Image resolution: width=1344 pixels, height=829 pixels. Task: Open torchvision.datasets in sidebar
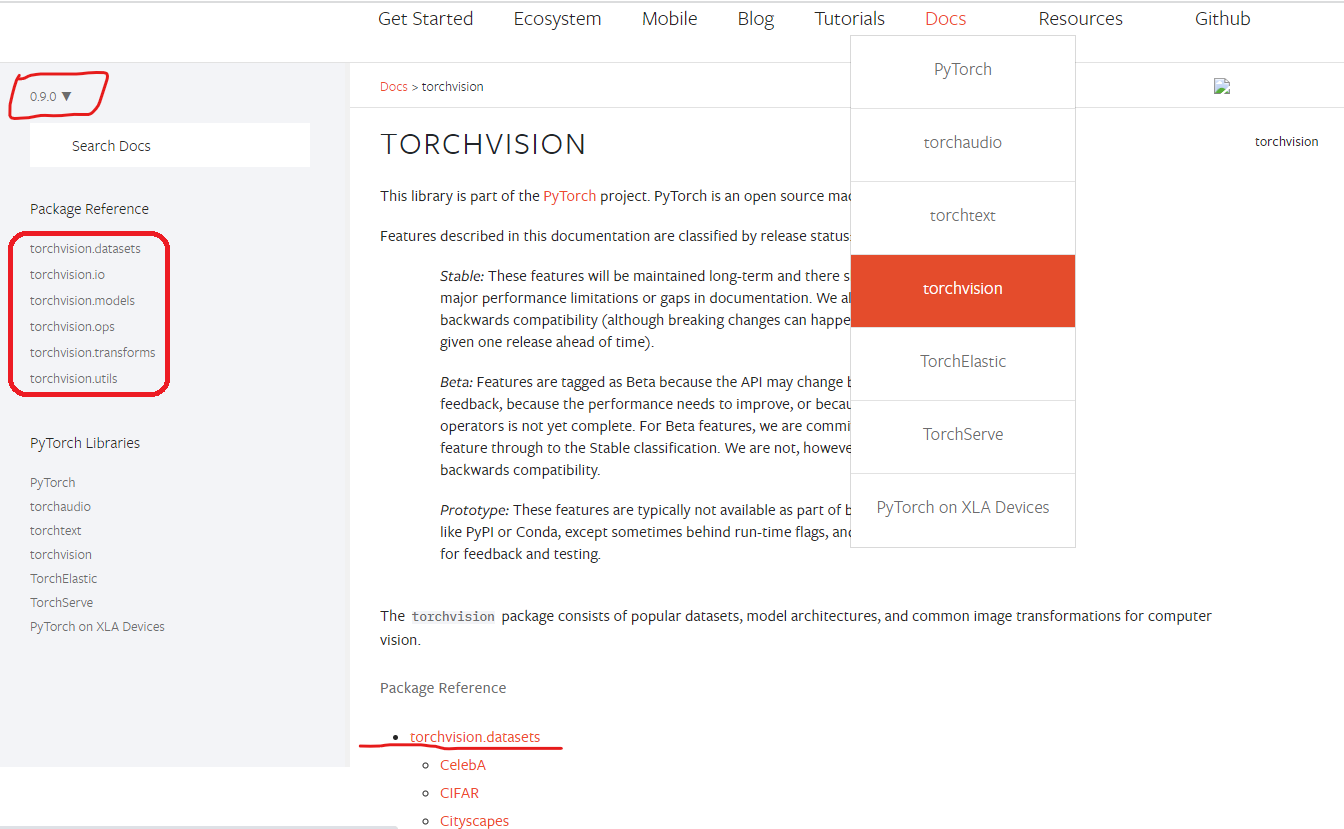click(85, 249)
